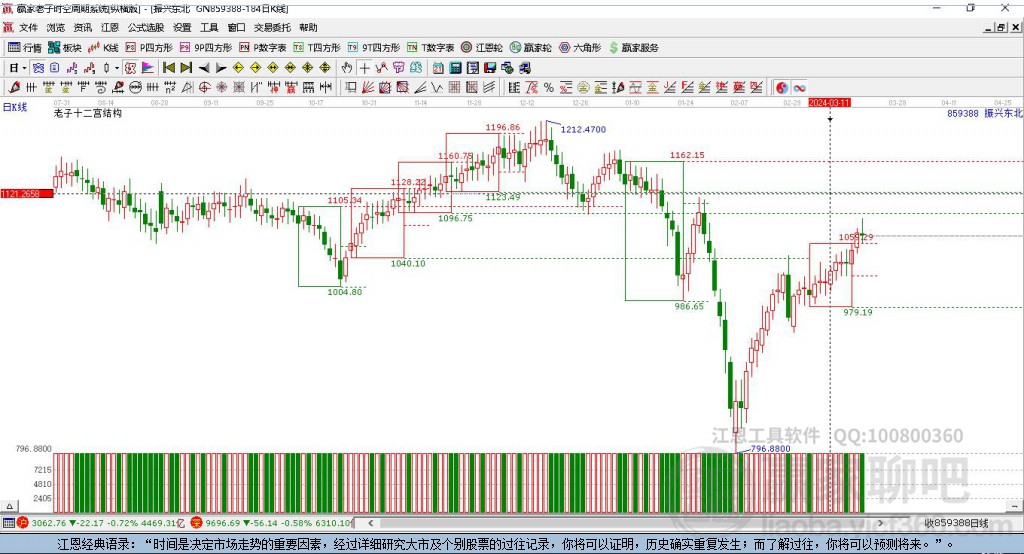Screen dimensions: 1024x554
Task: Open the 行情 quotes toolbar button
Action: pos(25,48)
